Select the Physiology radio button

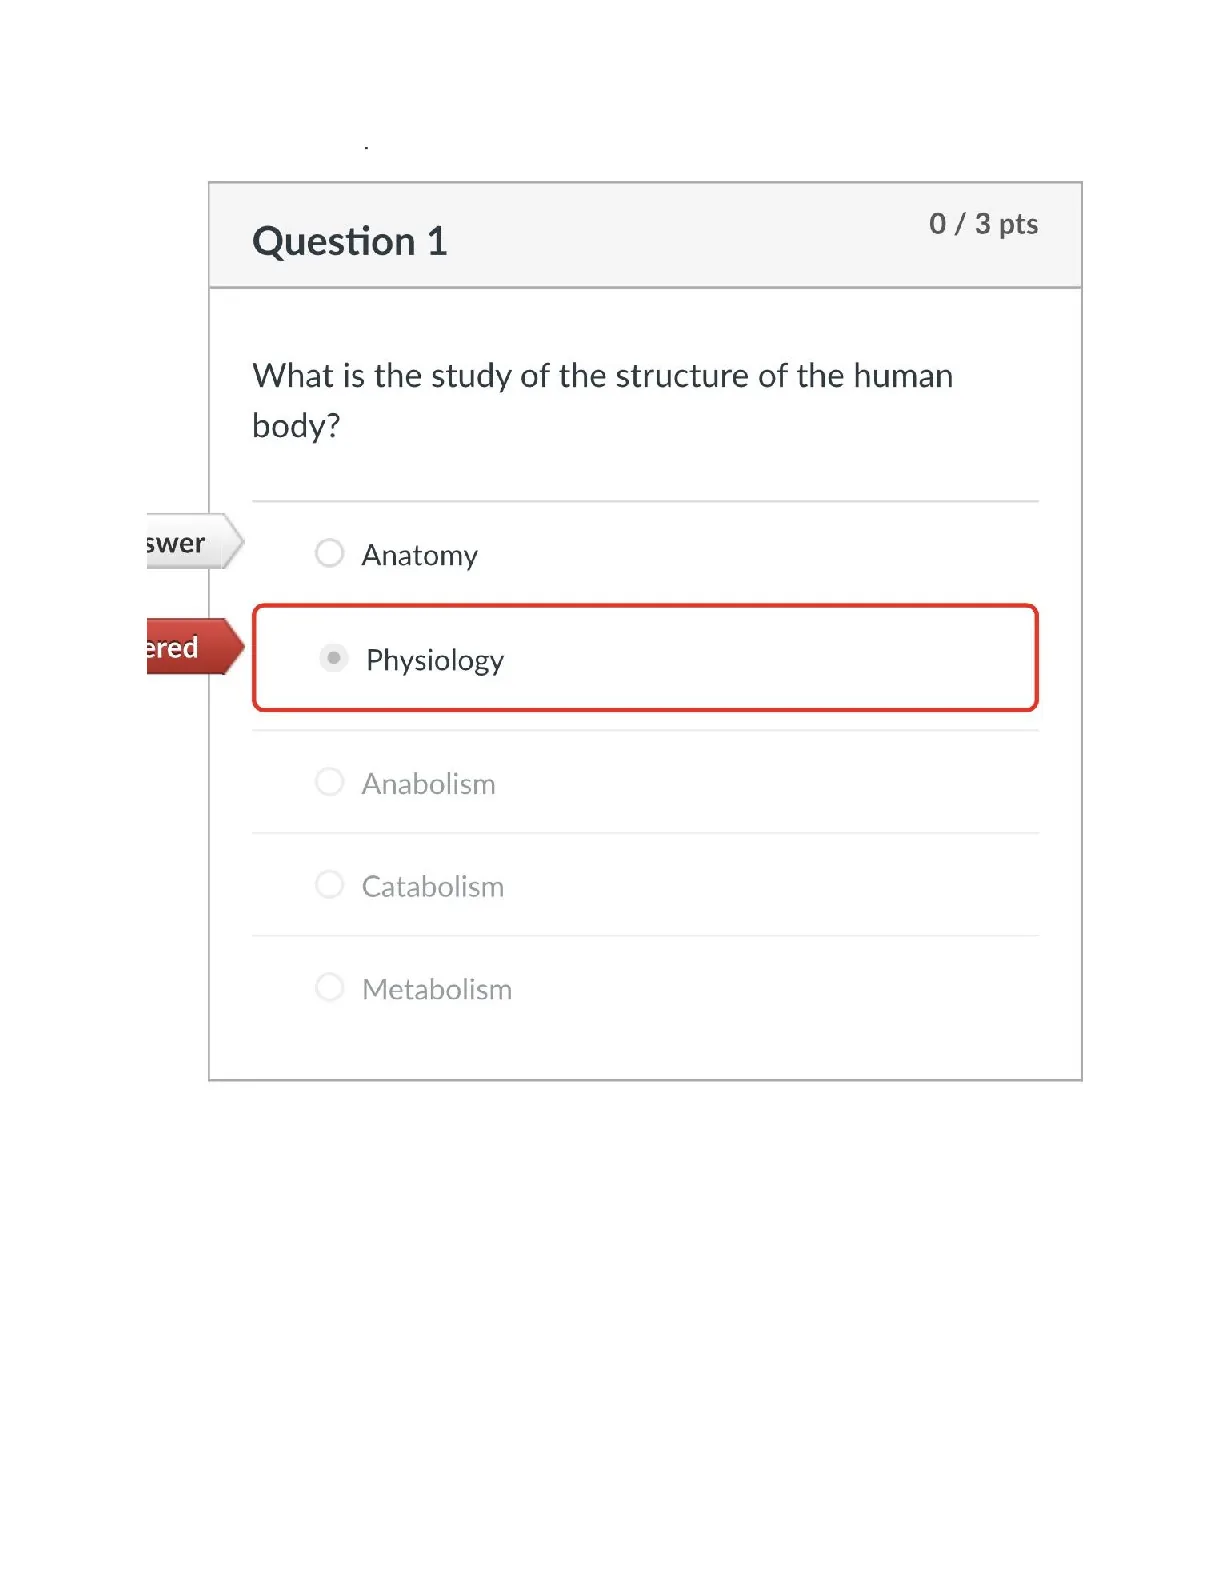pyautogui.click(x=334, y=658)
